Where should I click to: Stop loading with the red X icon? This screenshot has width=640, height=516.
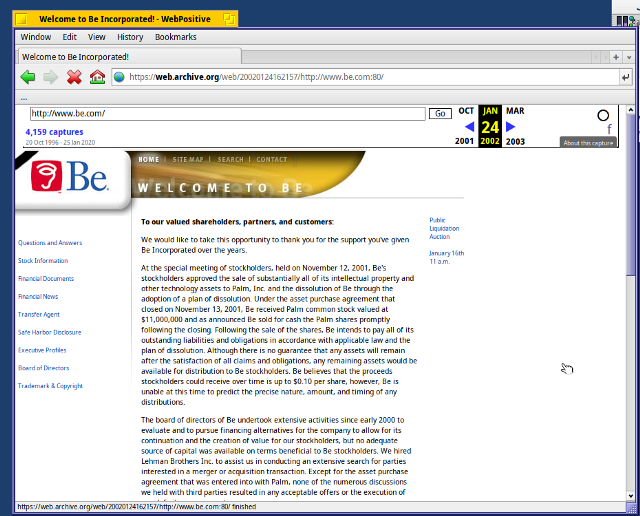pos(74,77)
